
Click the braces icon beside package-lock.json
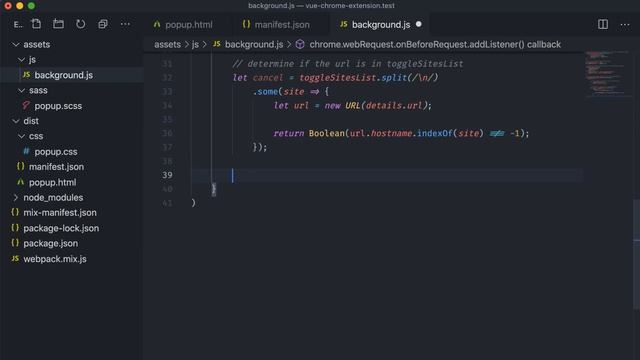15,228
